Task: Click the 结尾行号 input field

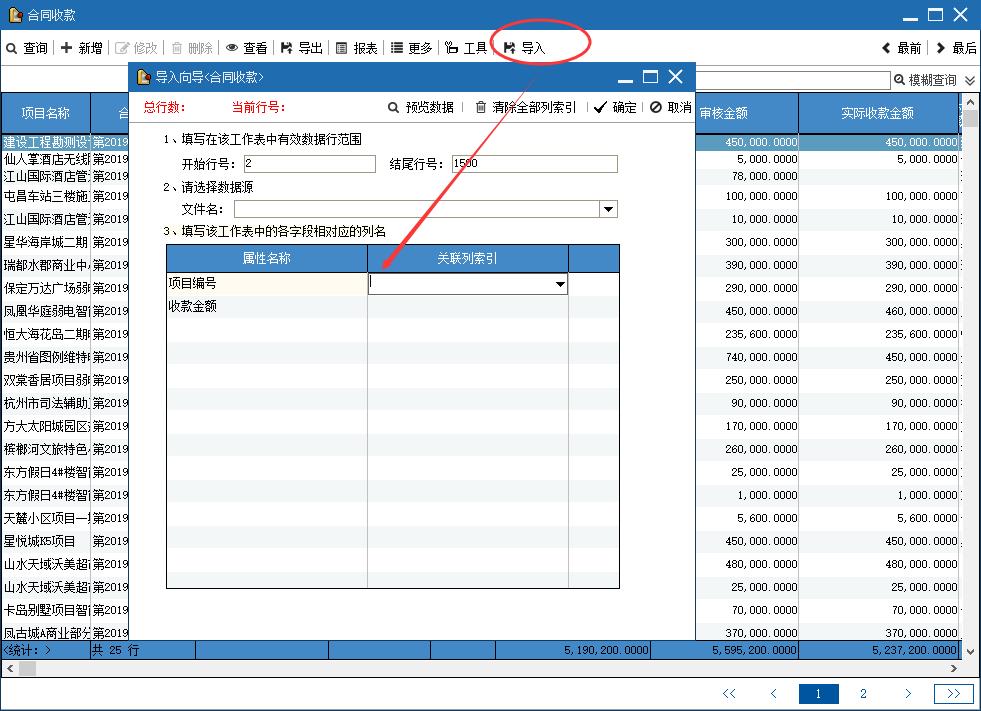Action: [x=534, y=164]
